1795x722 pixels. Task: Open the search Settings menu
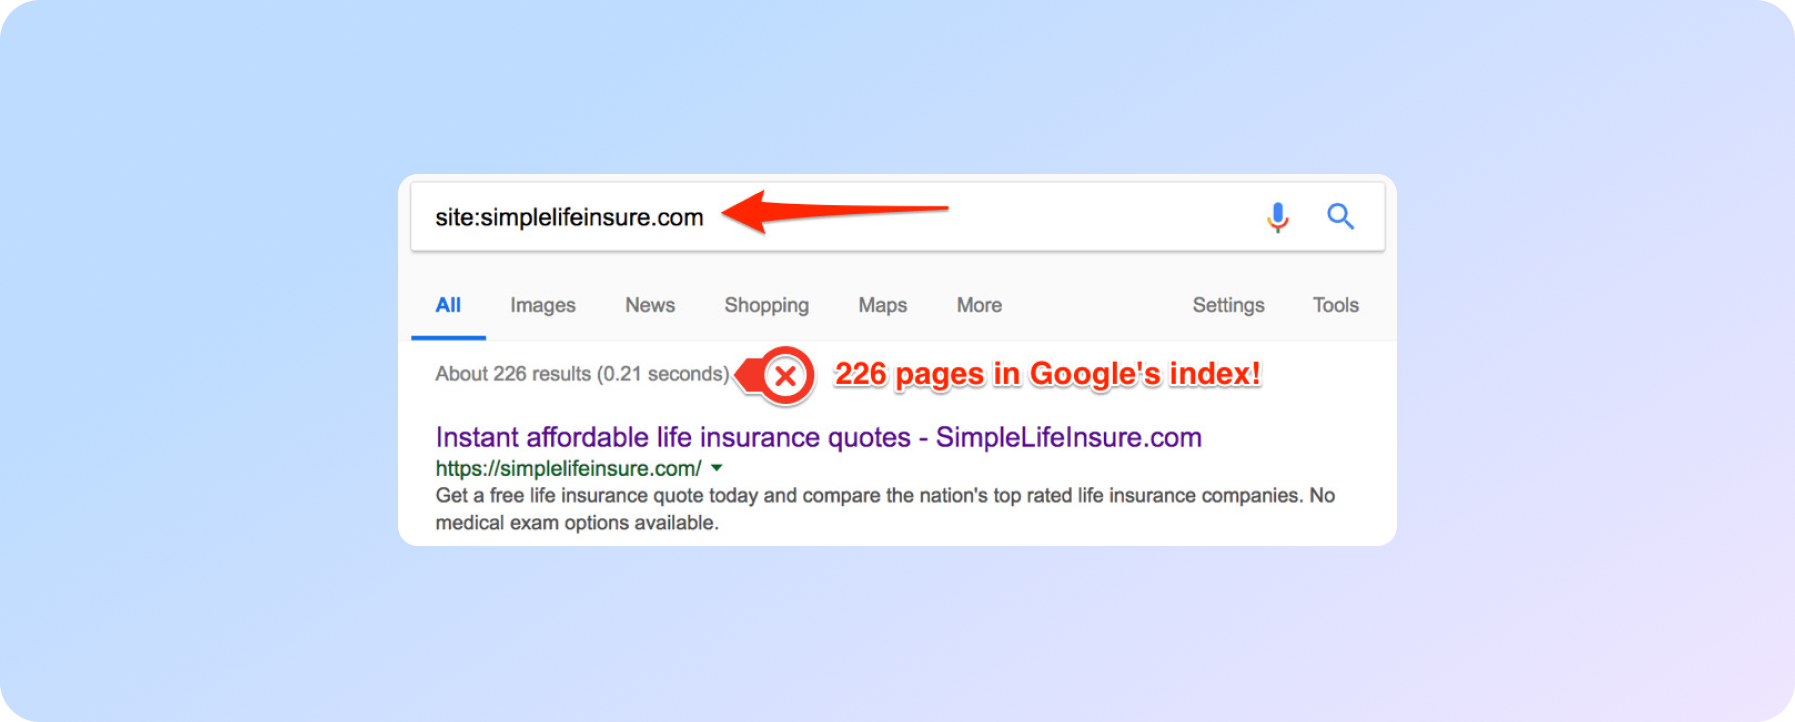click(x=1228, y=305)
